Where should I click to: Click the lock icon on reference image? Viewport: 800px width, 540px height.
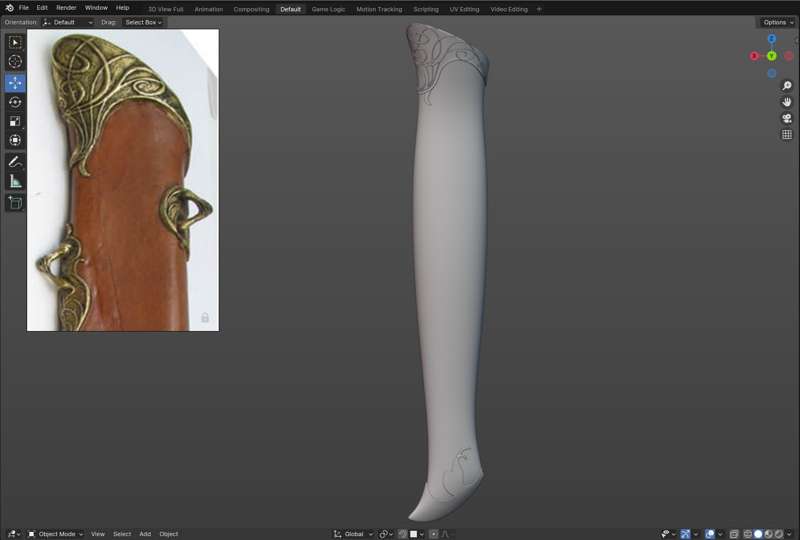tap(205, 317)
